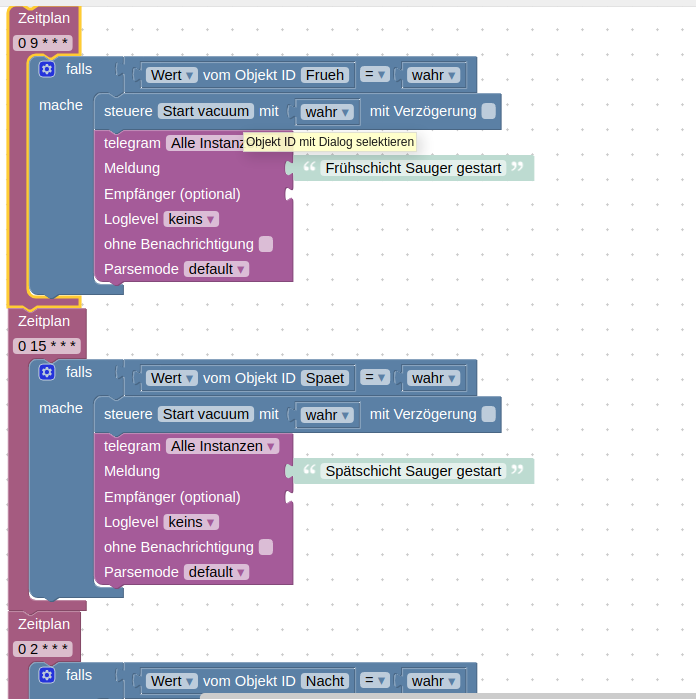Edit text 'Frühschicht Sauger gestart'
This screenshot has width=696, height=699.
(x=413, y=168)
